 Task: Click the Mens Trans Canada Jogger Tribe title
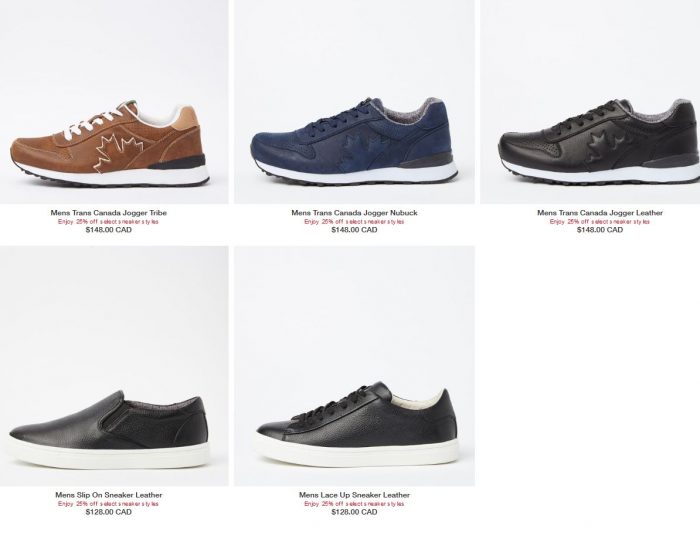pos(108,213)
